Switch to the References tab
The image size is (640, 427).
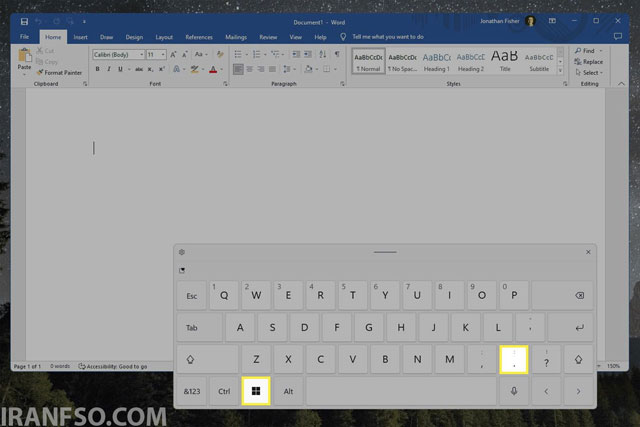(199, 37)
